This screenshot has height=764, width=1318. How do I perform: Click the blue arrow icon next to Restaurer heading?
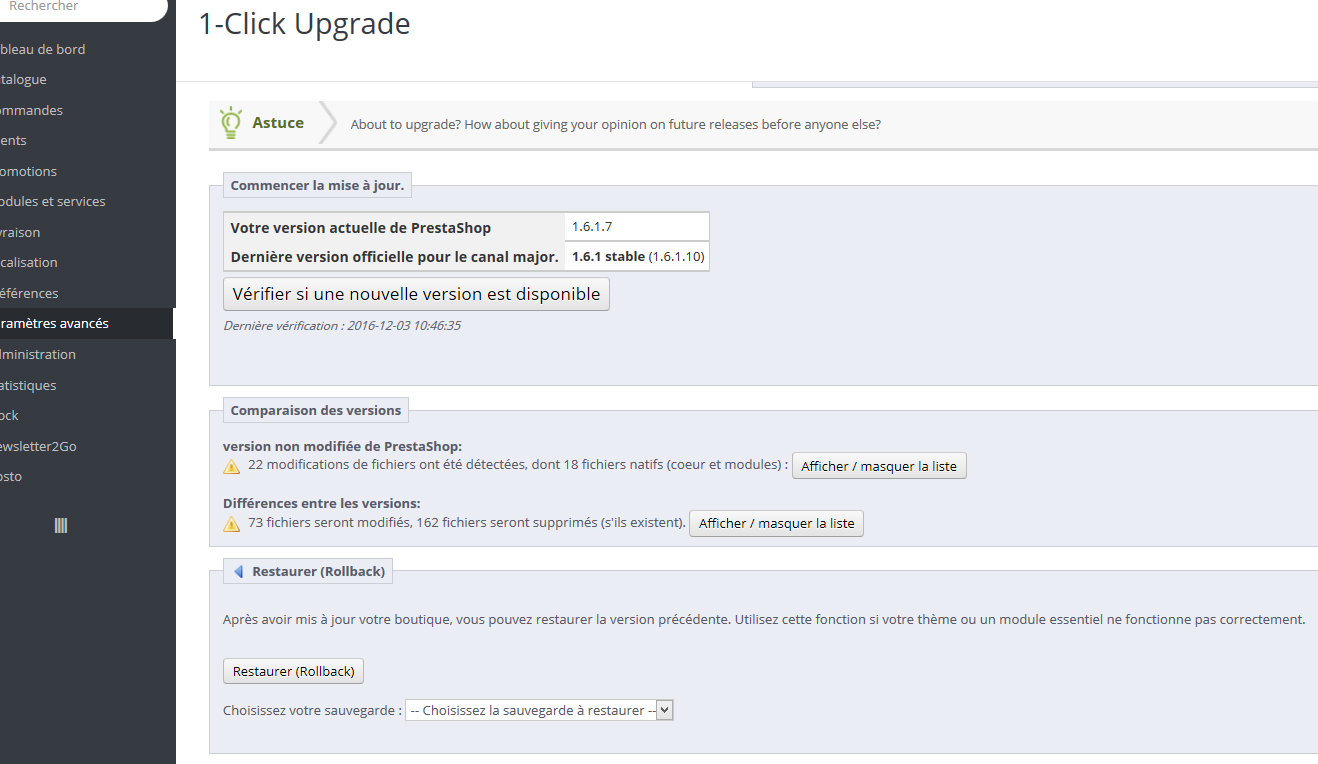238,572
